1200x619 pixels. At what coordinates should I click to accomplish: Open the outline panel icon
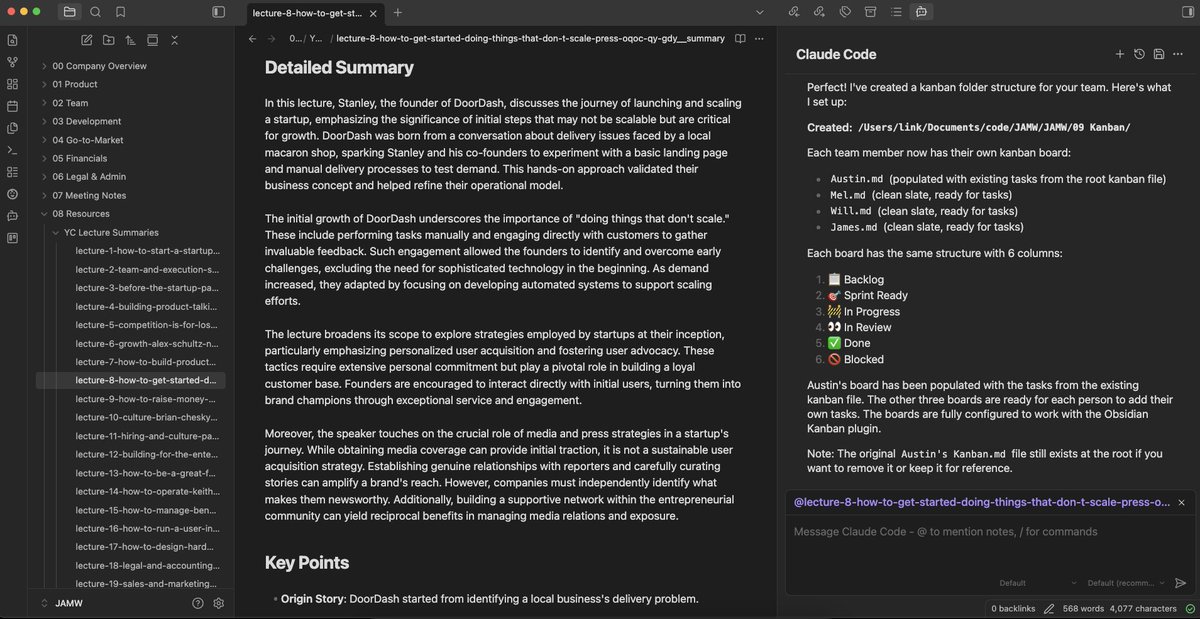pyautogui.click(x=894, y=12)
